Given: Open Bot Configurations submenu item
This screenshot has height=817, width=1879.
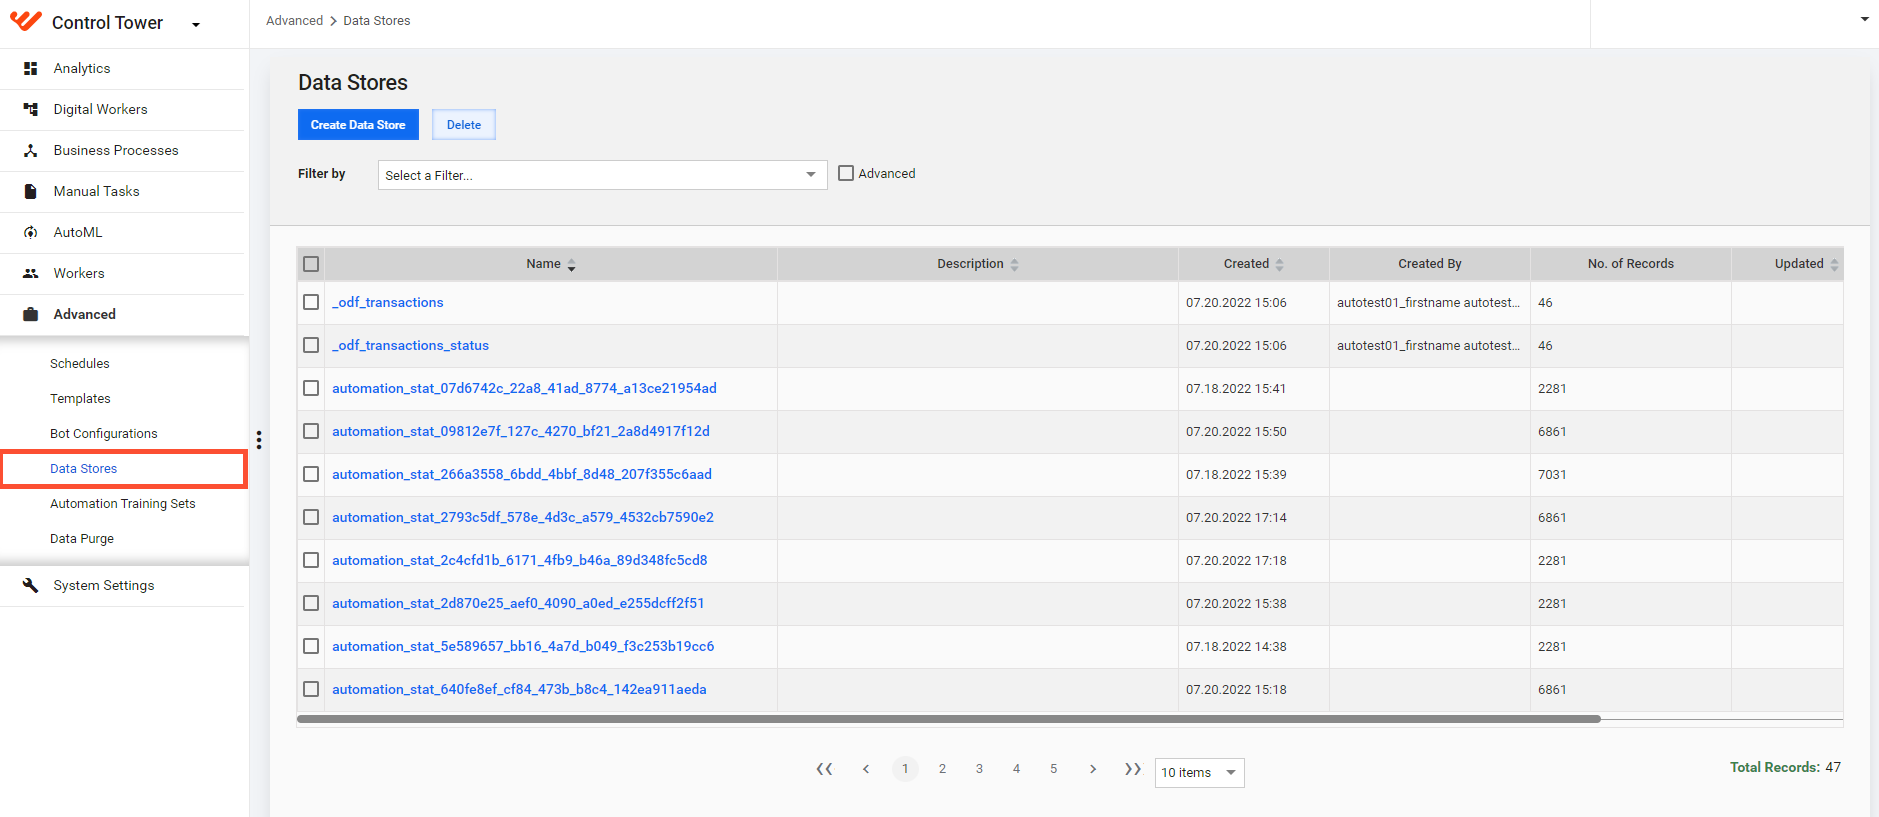Looking at the screenshot, I should click(x=104, y=433).
